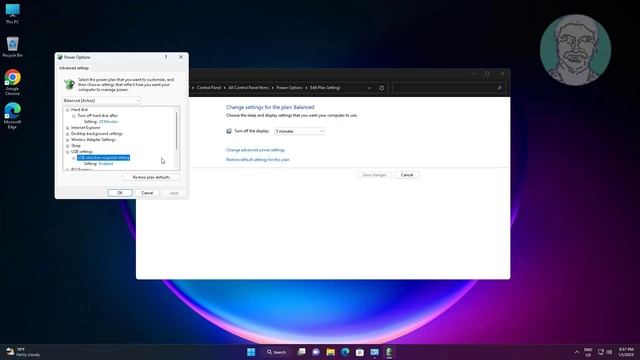Go to Power Options breadcrumb
The height and width of the screenshot is (360, 640).
point(289,88)
